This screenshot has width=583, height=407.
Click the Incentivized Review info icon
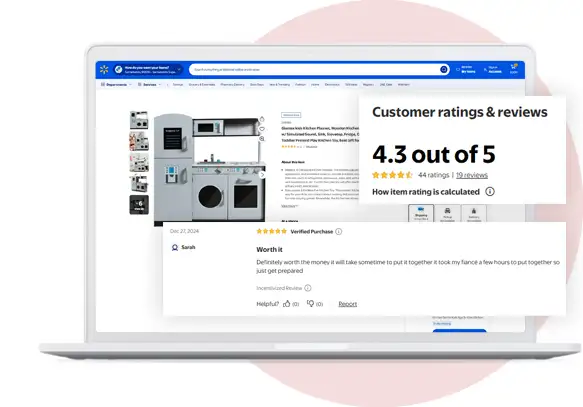[308, 288]
